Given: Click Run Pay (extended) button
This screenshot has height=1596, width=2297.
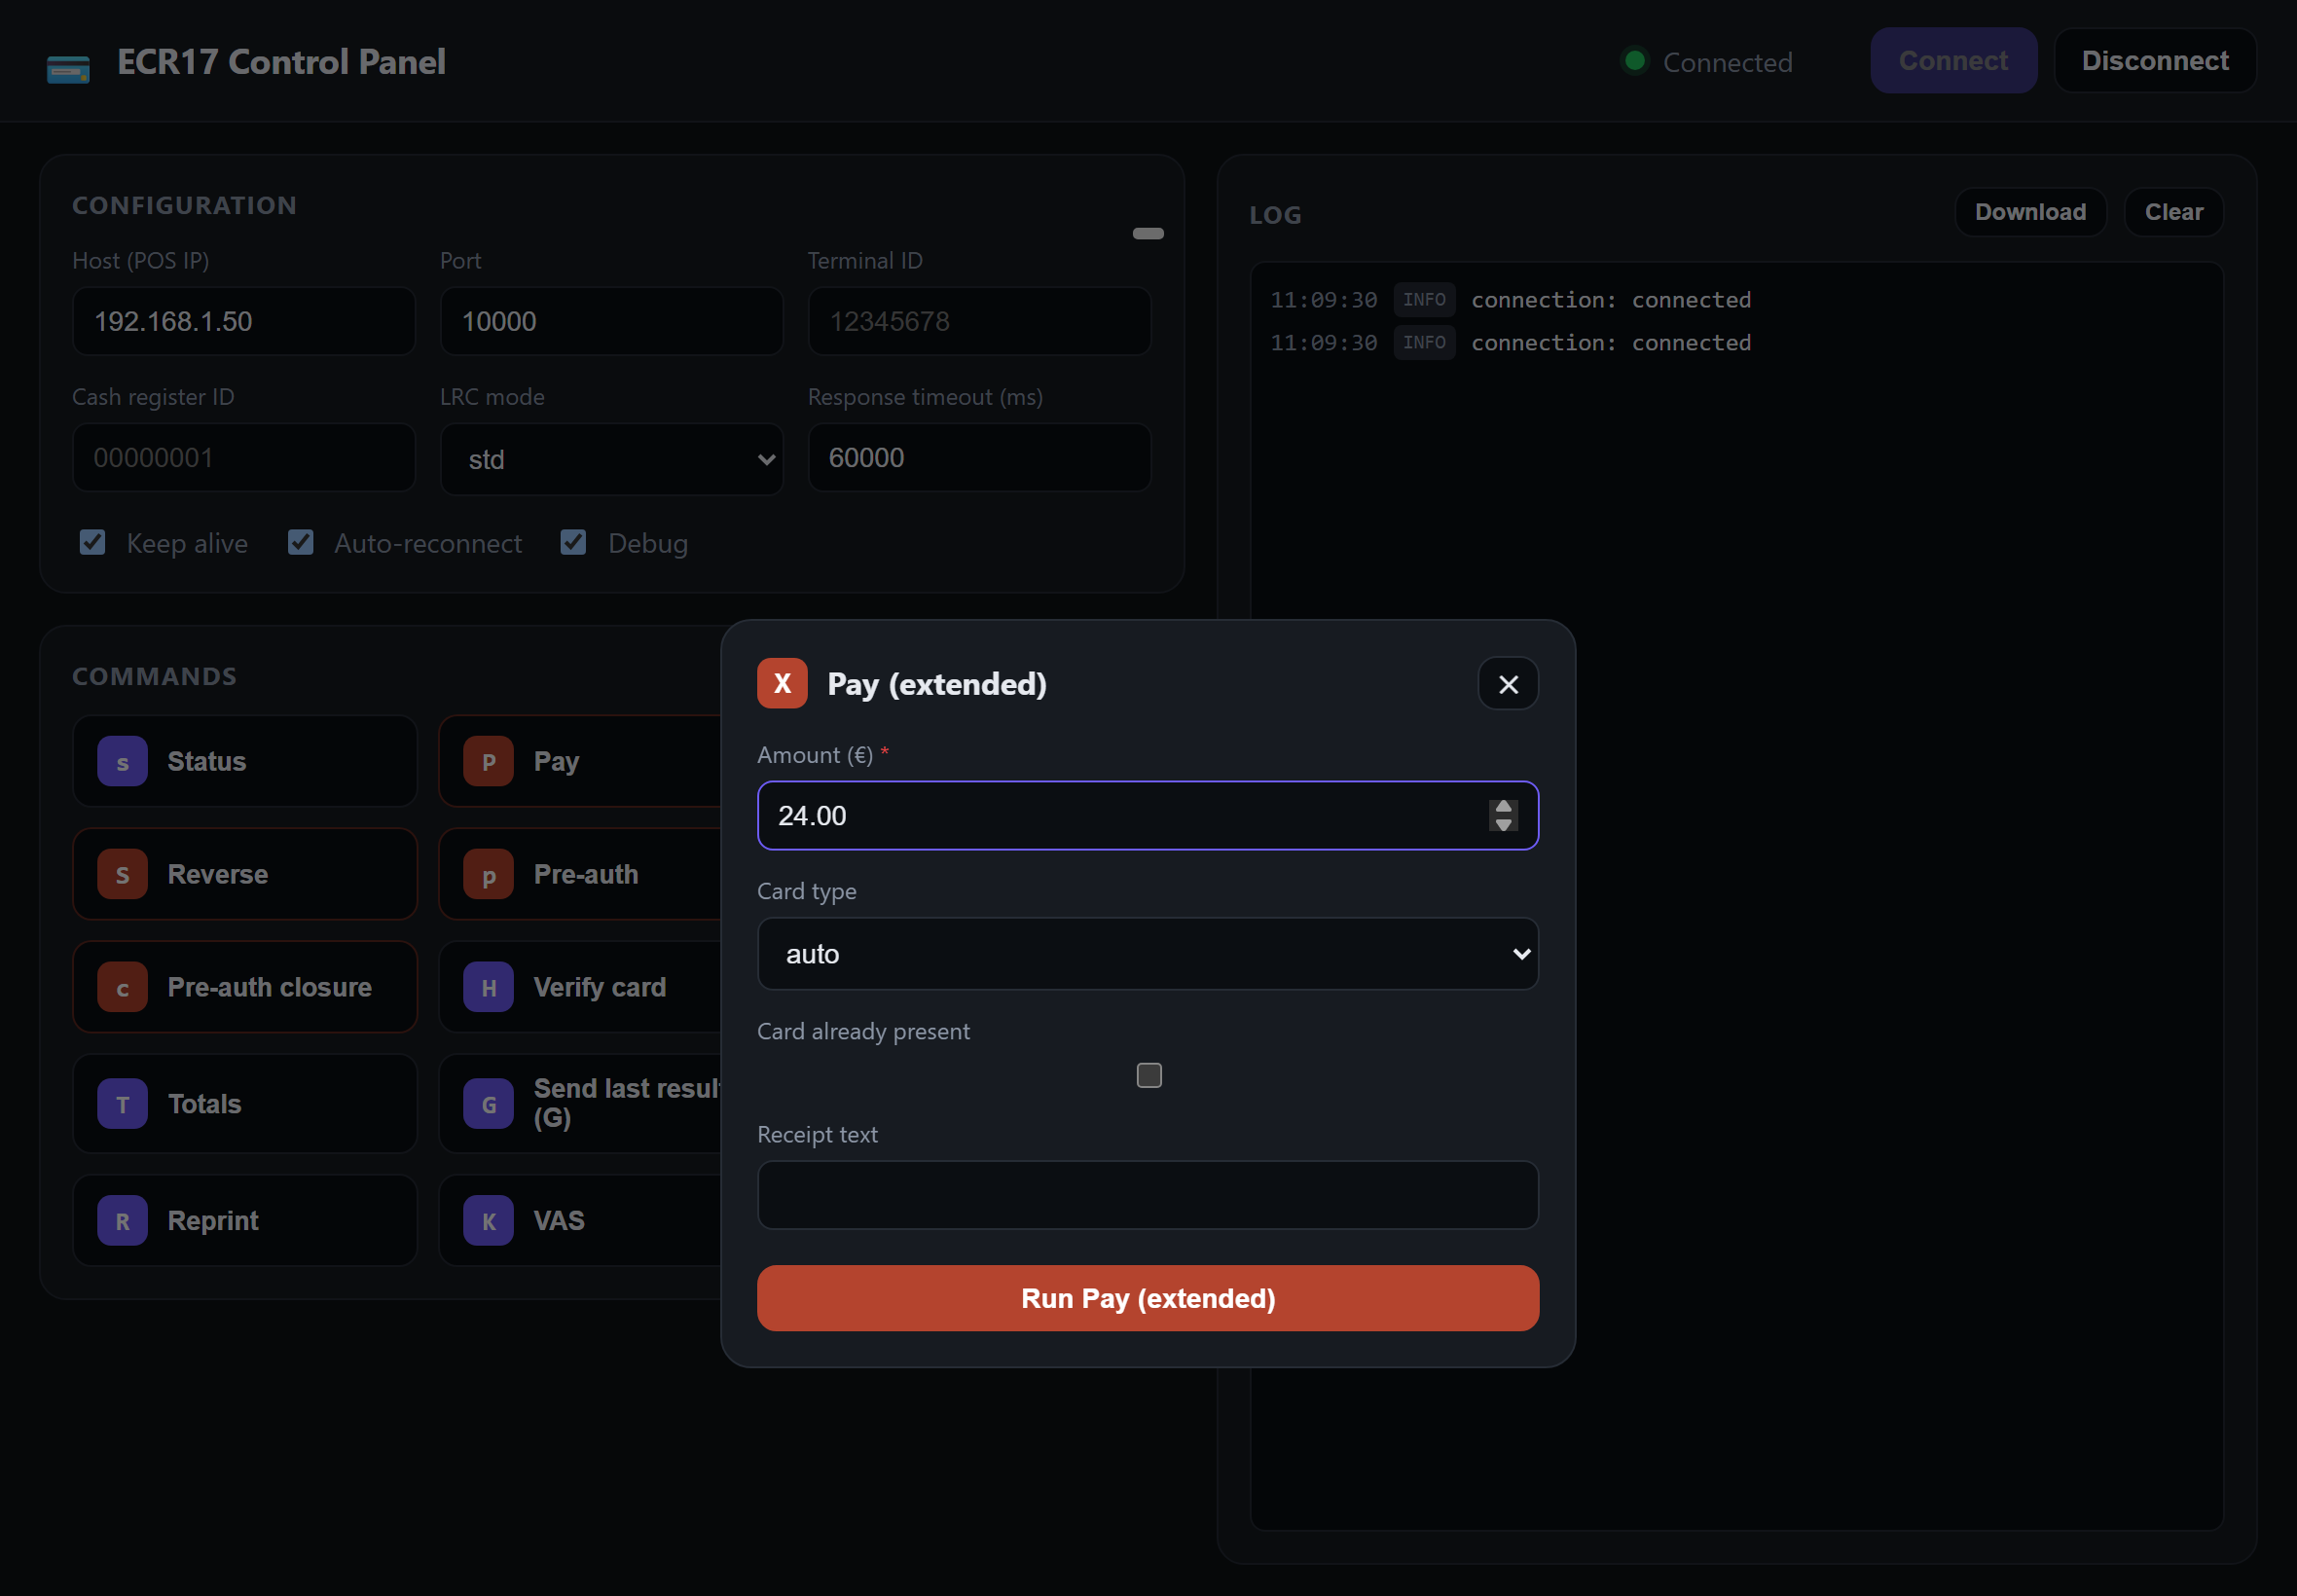Looking at the screenshot, I should coord(1148,1298).
